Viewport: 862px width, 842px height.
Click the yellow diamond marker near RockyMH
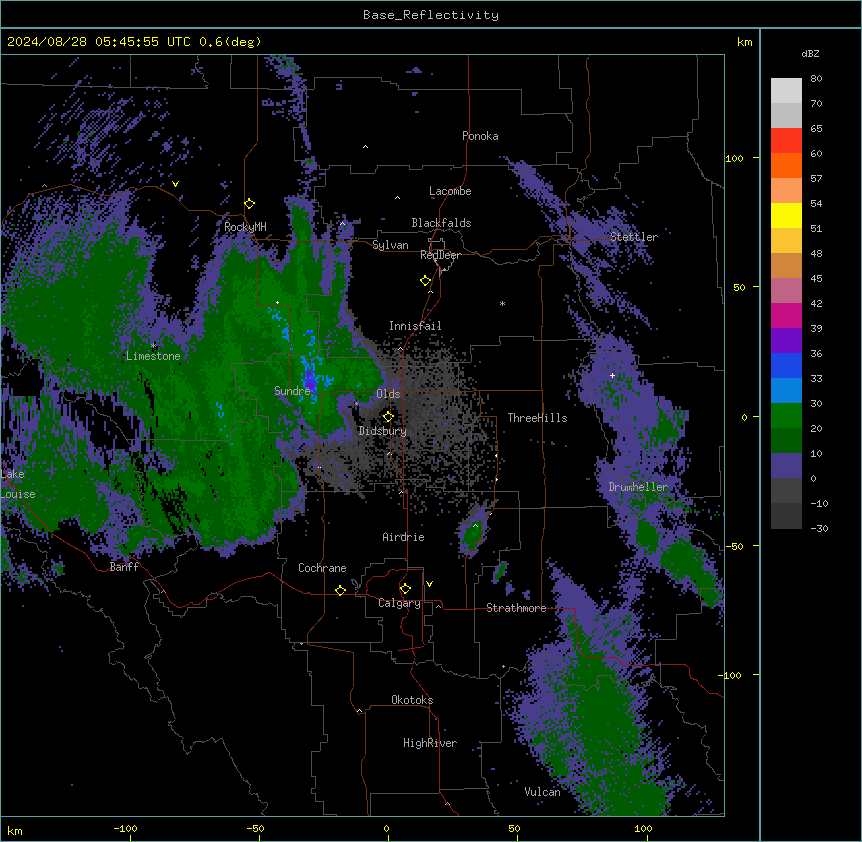pyautogui.click(x=250, y=204)
